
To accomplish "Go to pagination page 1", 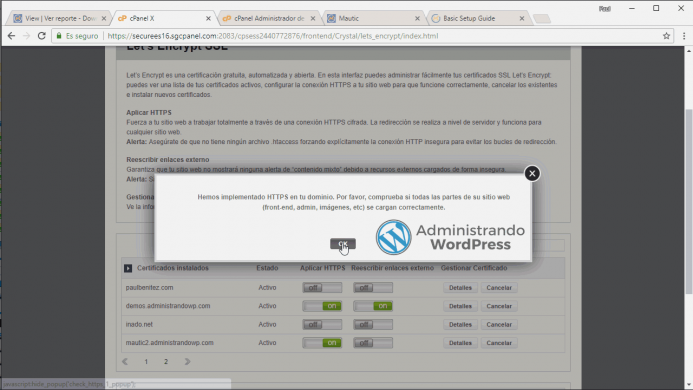I will point(146,362).
